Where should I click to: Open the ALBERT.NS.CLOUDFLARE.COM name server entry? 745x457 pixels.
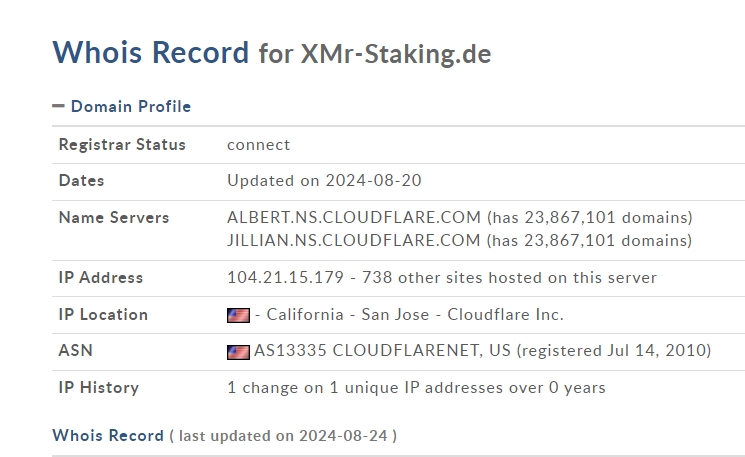353,218
